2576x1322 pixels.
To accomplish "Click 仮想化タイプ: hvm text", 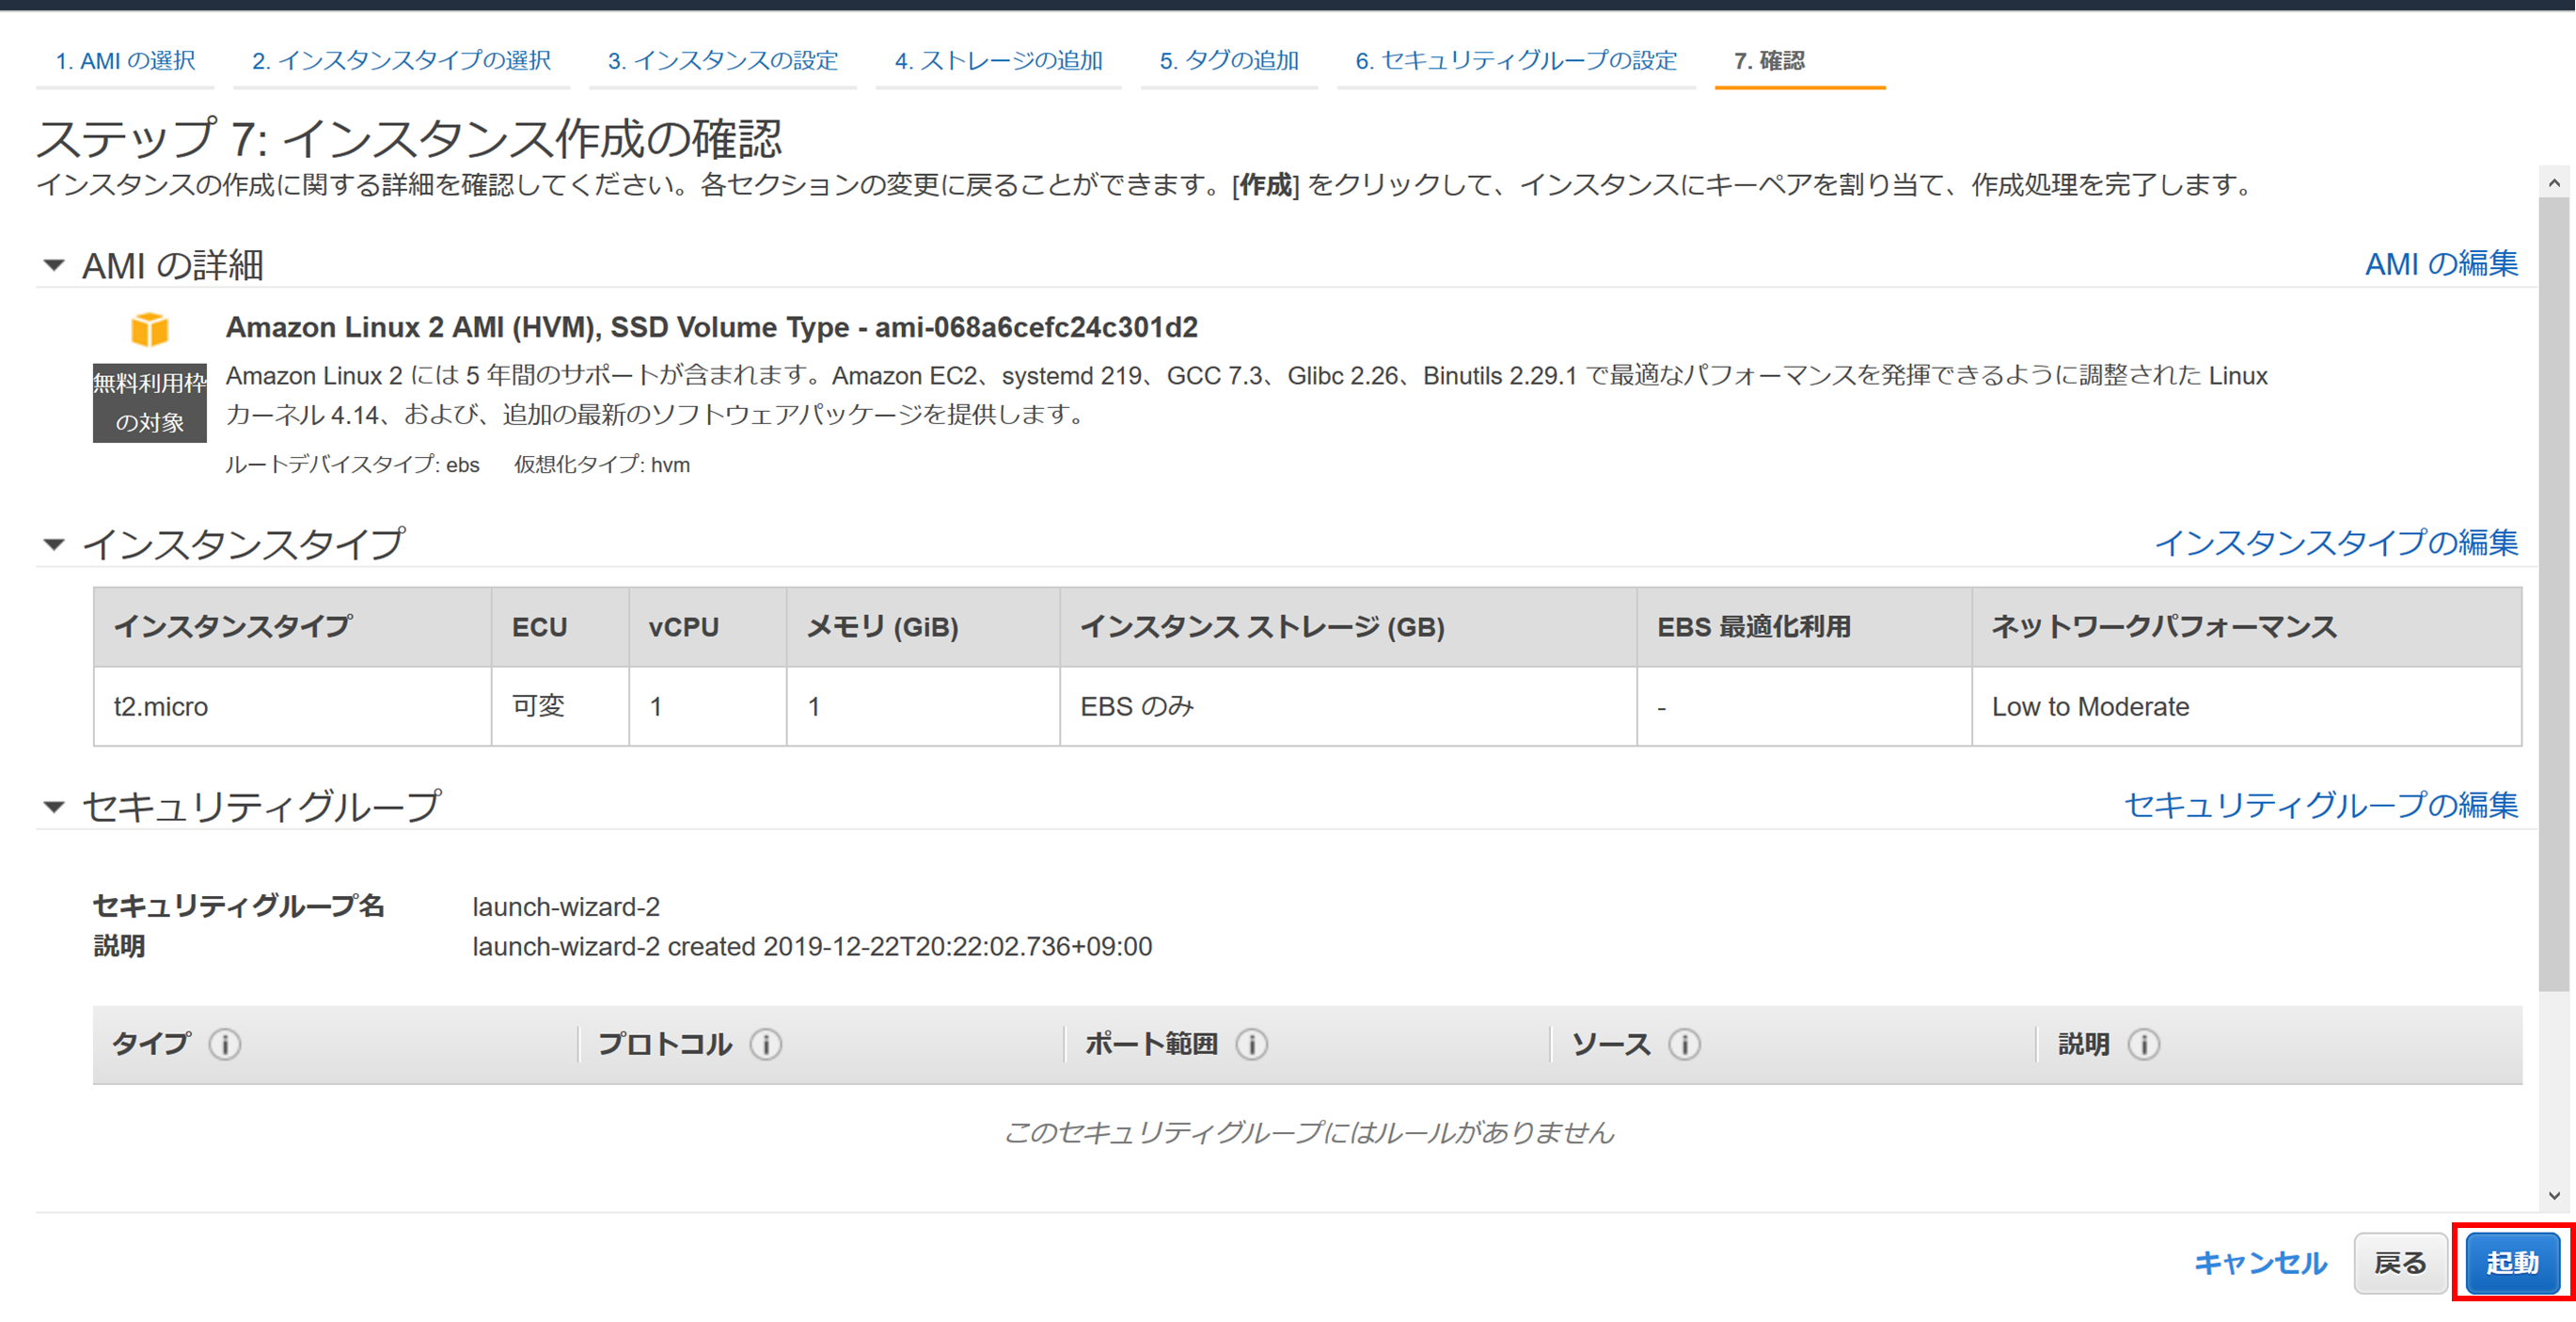I will 602,465.
